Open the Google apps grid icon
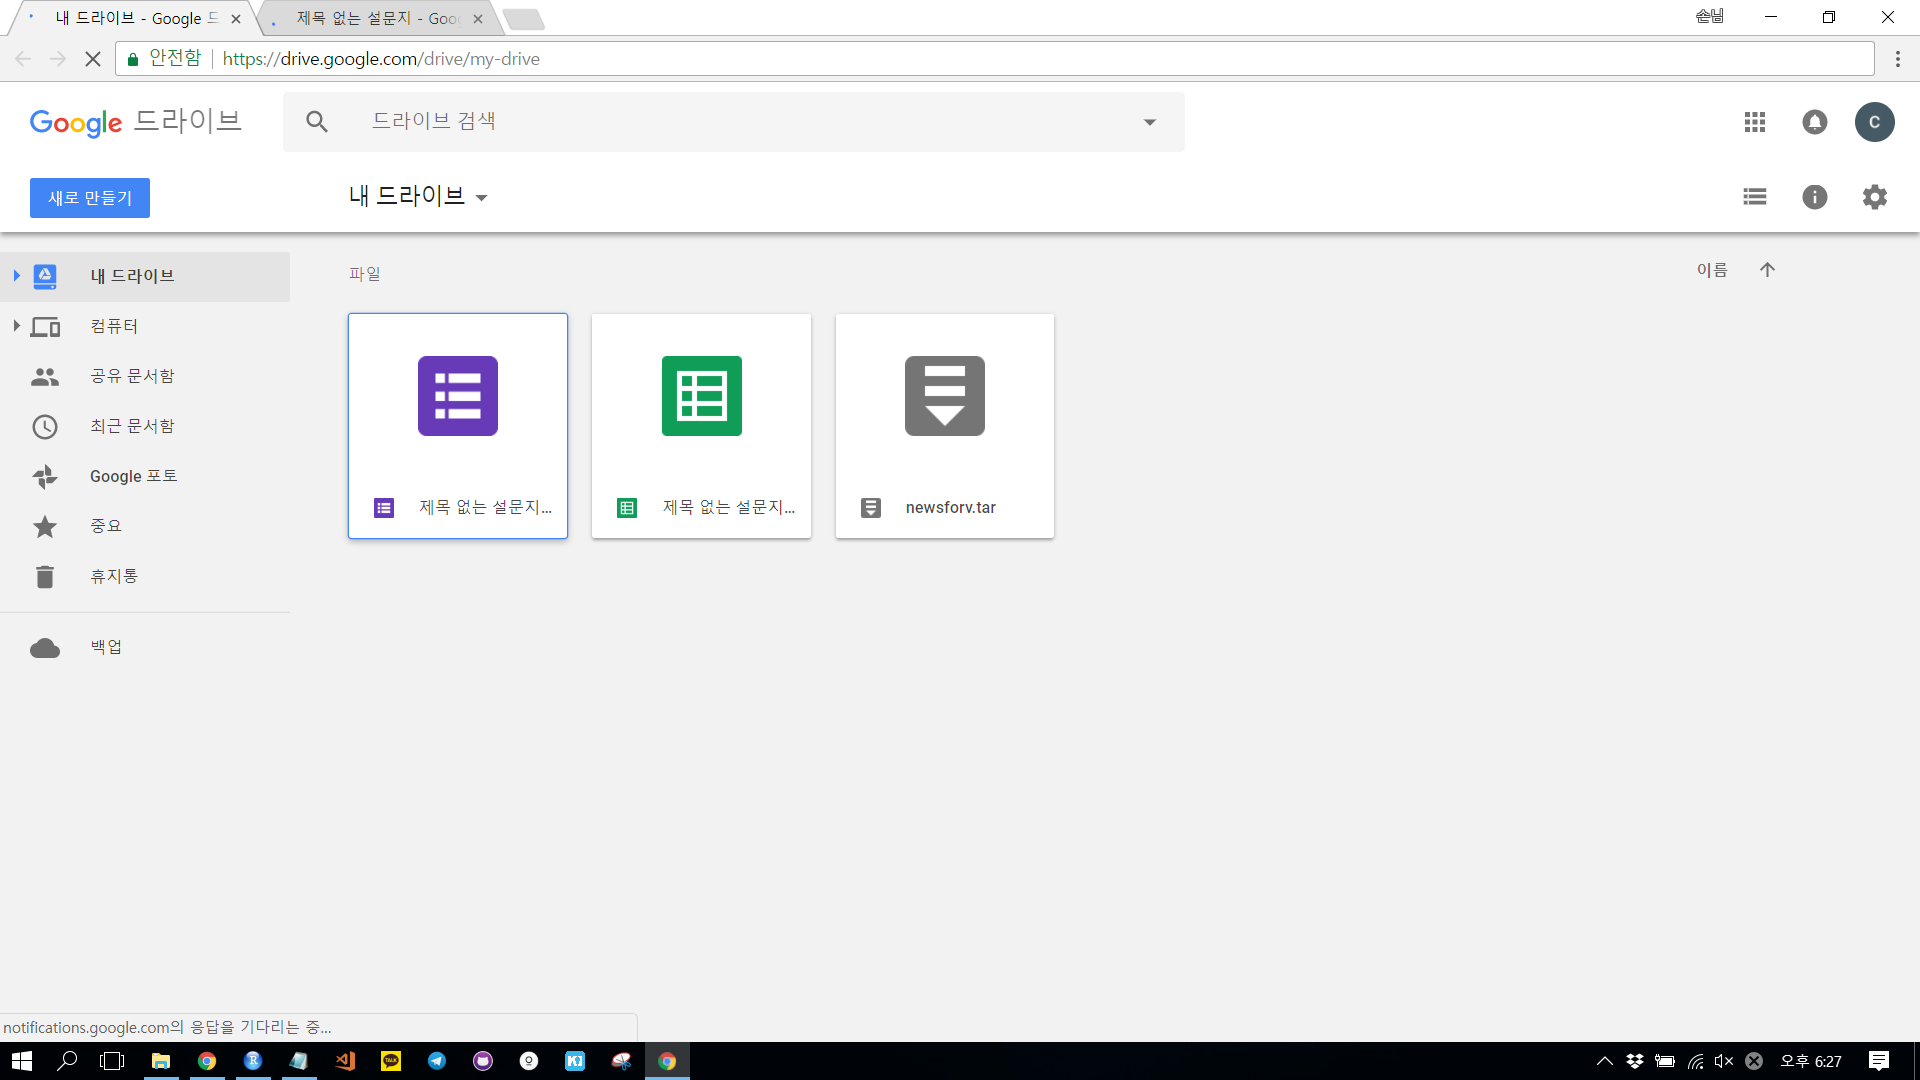The height and width of the screenshot is (1080, 1920). click(x=1754, y=122)
